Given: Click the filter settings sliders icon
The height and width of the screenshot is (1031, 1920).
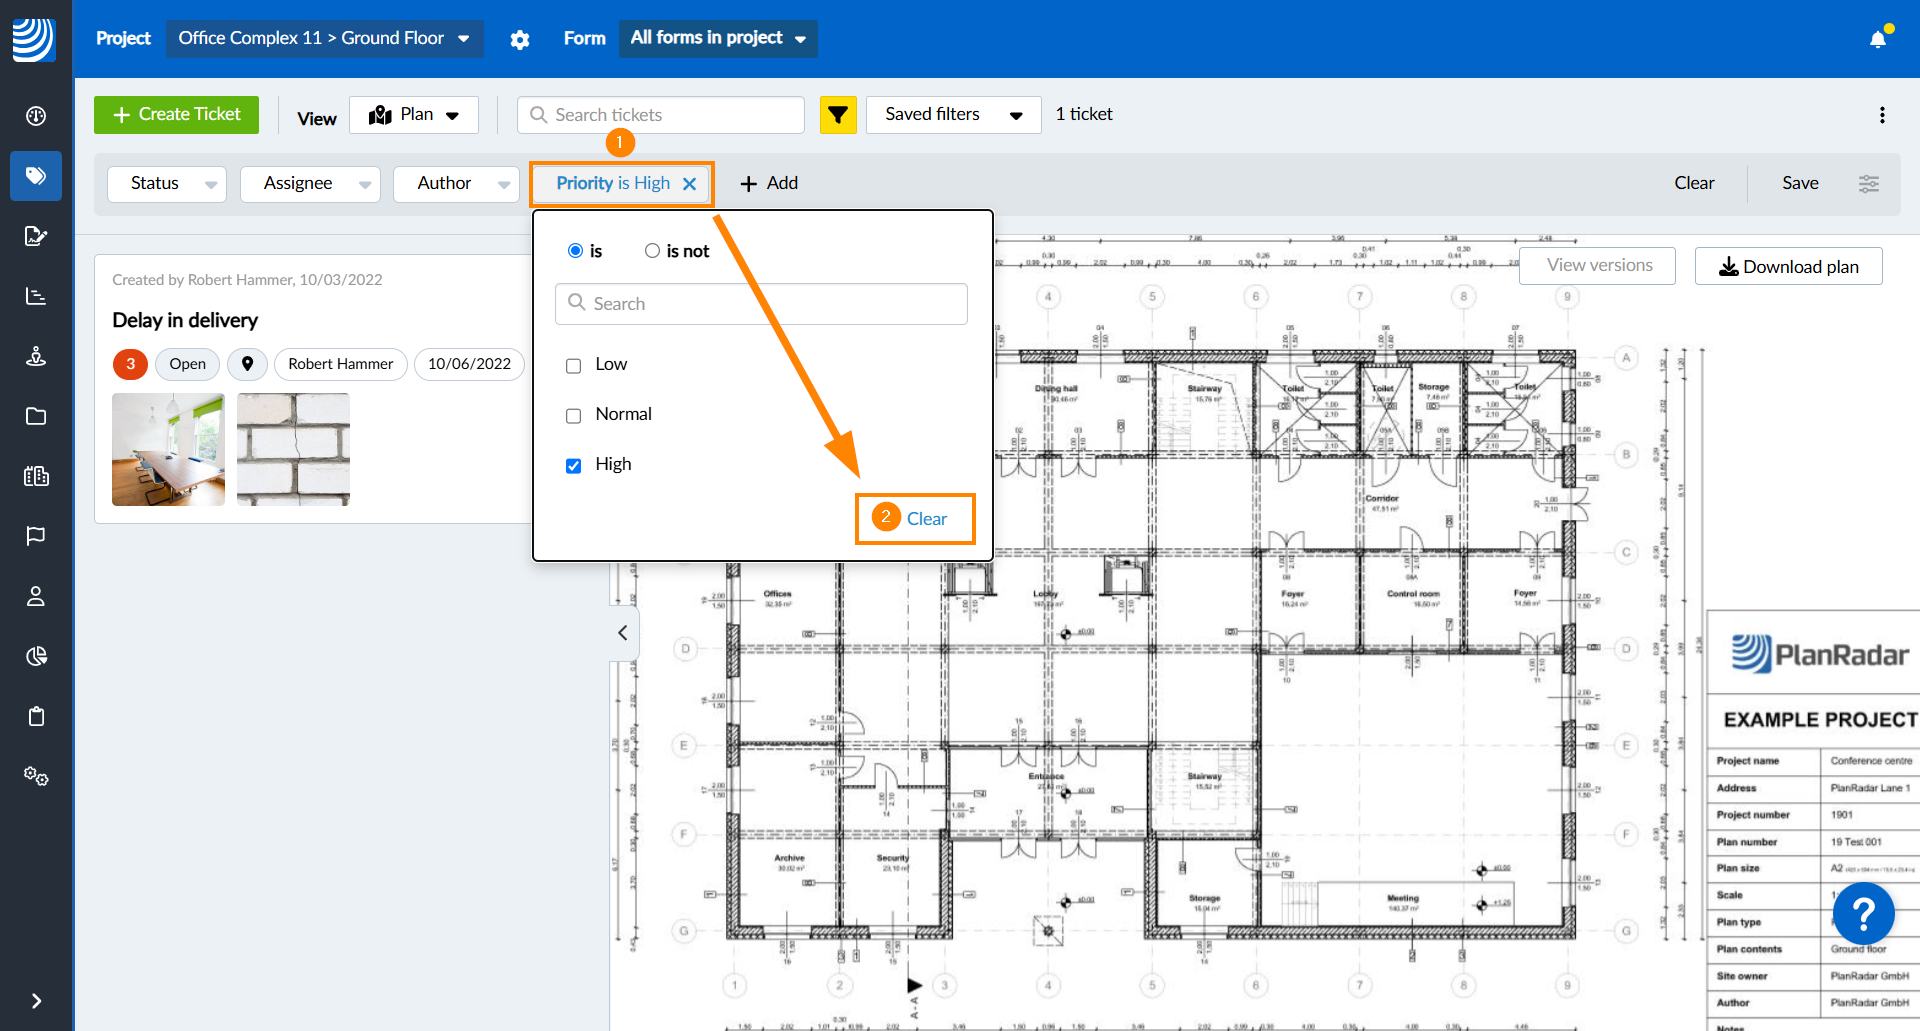Looking at the screenshot, I should click(x=1868, y=183).
